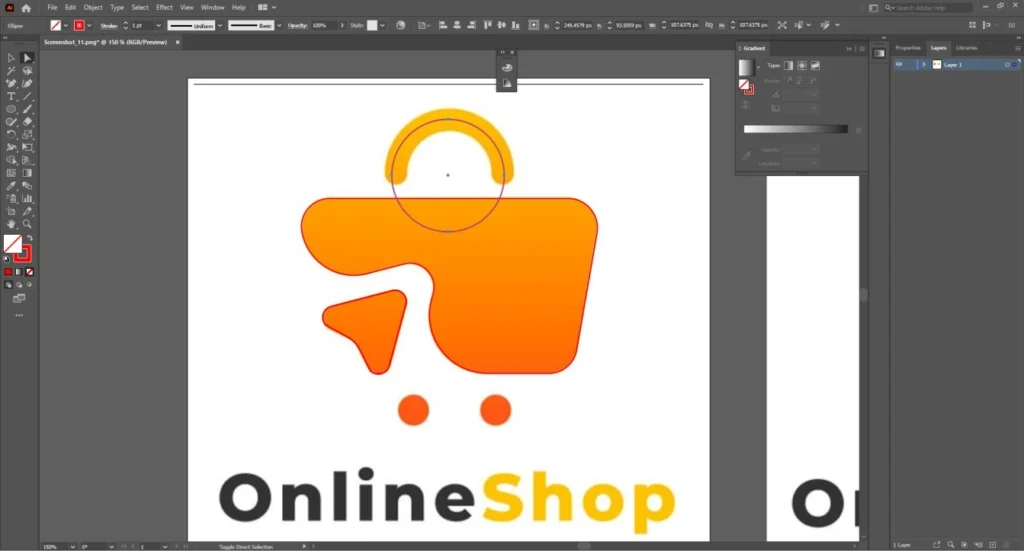
Task: Open the Window menu
Action: 212,7
